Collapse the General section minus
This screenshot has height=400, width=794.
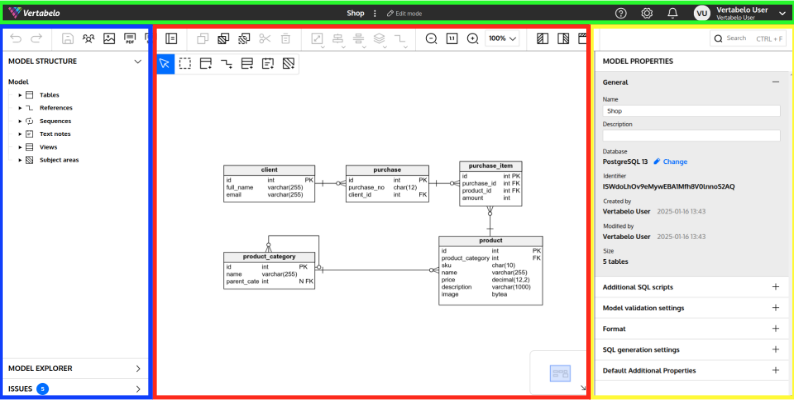775,82
